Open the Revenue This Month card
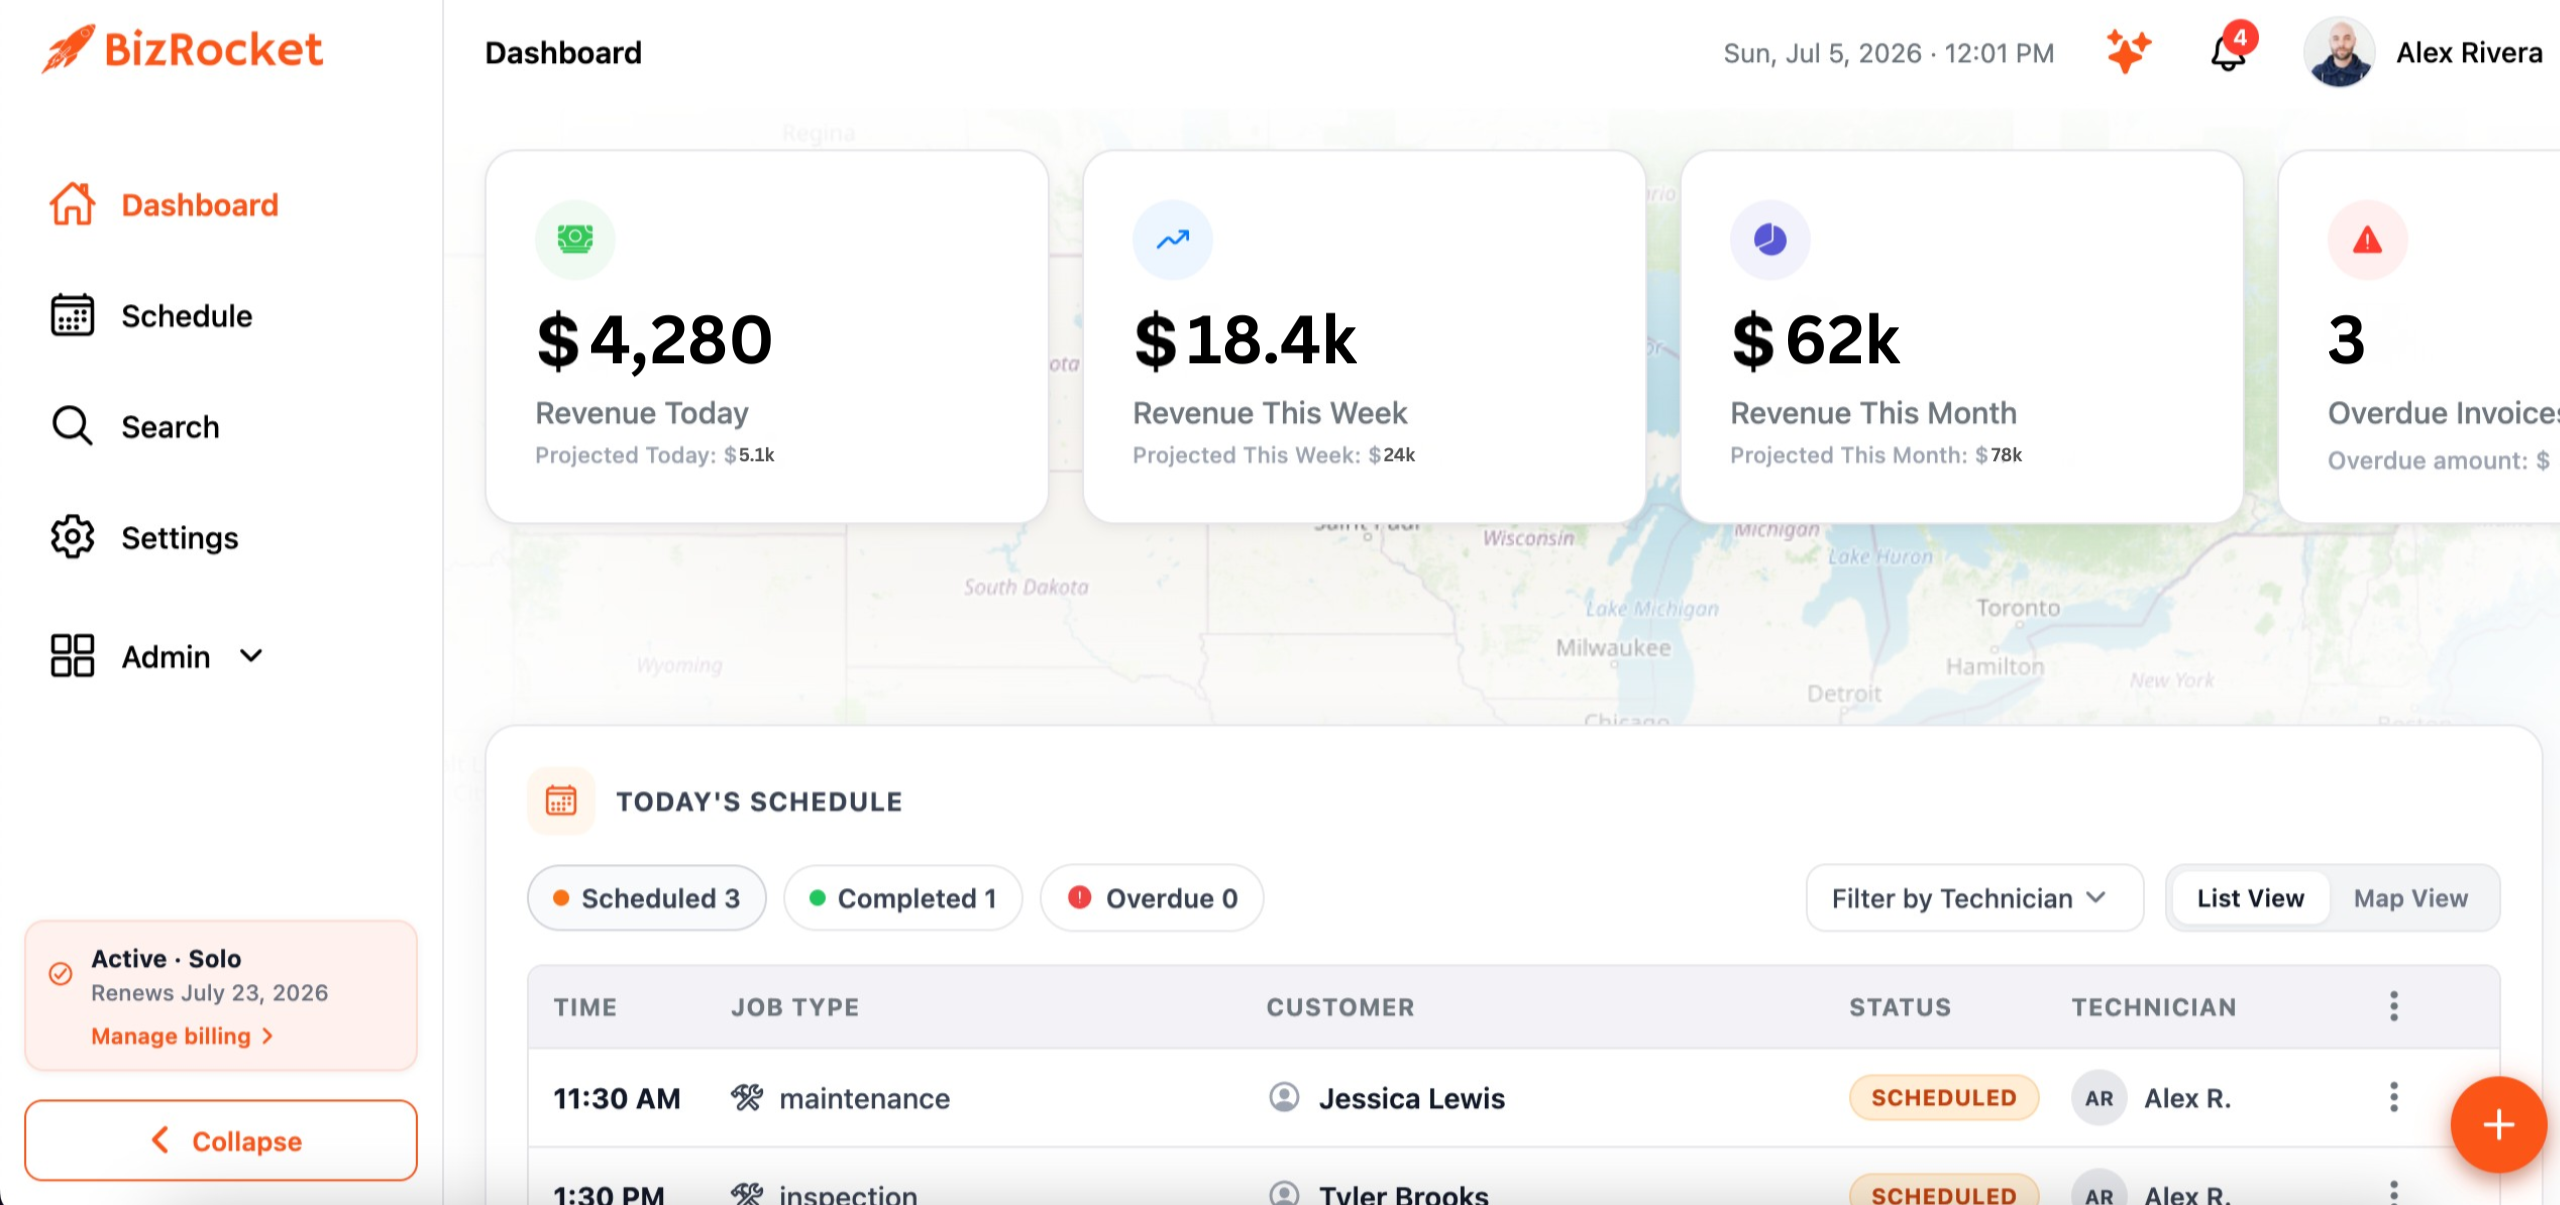The image size is (2560, 1205). (x=1962, y=336)
